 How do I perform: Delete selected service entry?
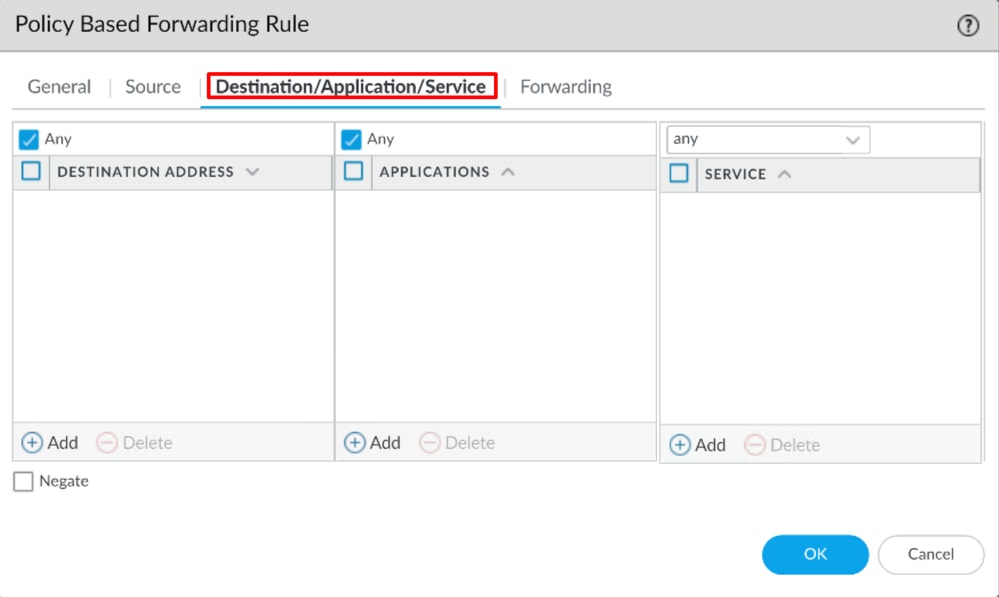[782, 445]
